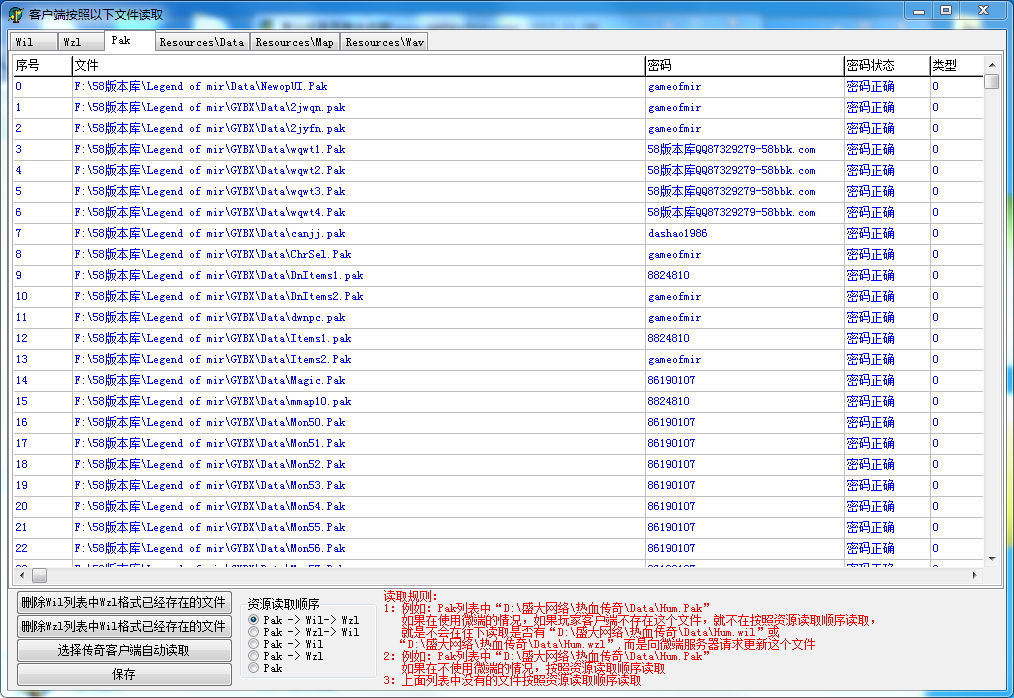Viewport: 1014px width, 698px height.
Task: Click the application icon in title bar
Action: pos(15,15)
